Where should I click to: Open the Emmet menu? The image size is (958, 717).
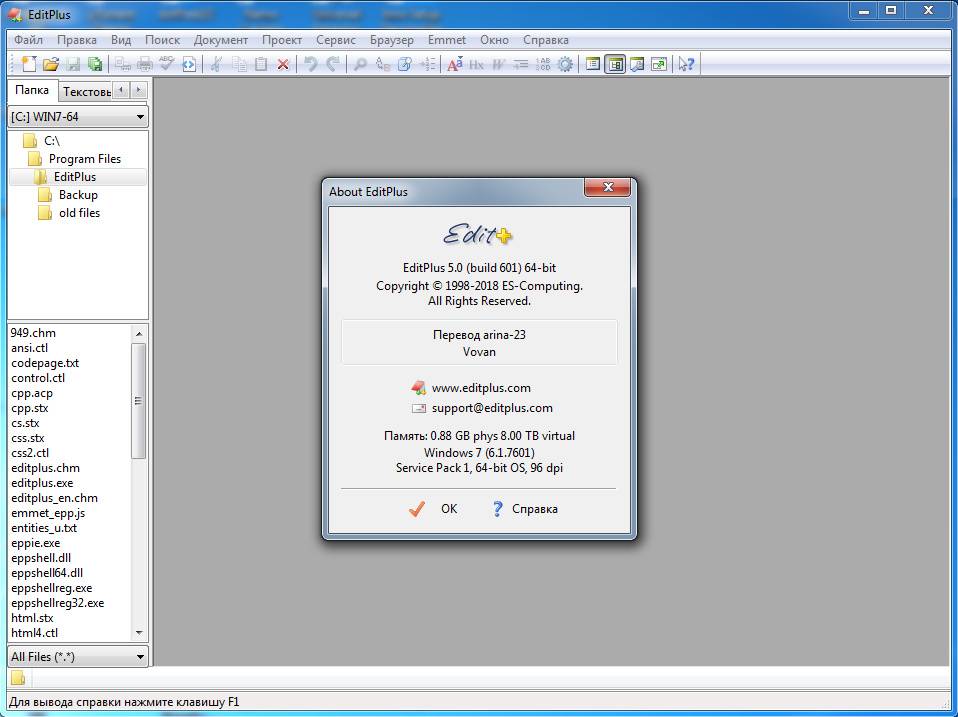point(447,40)
